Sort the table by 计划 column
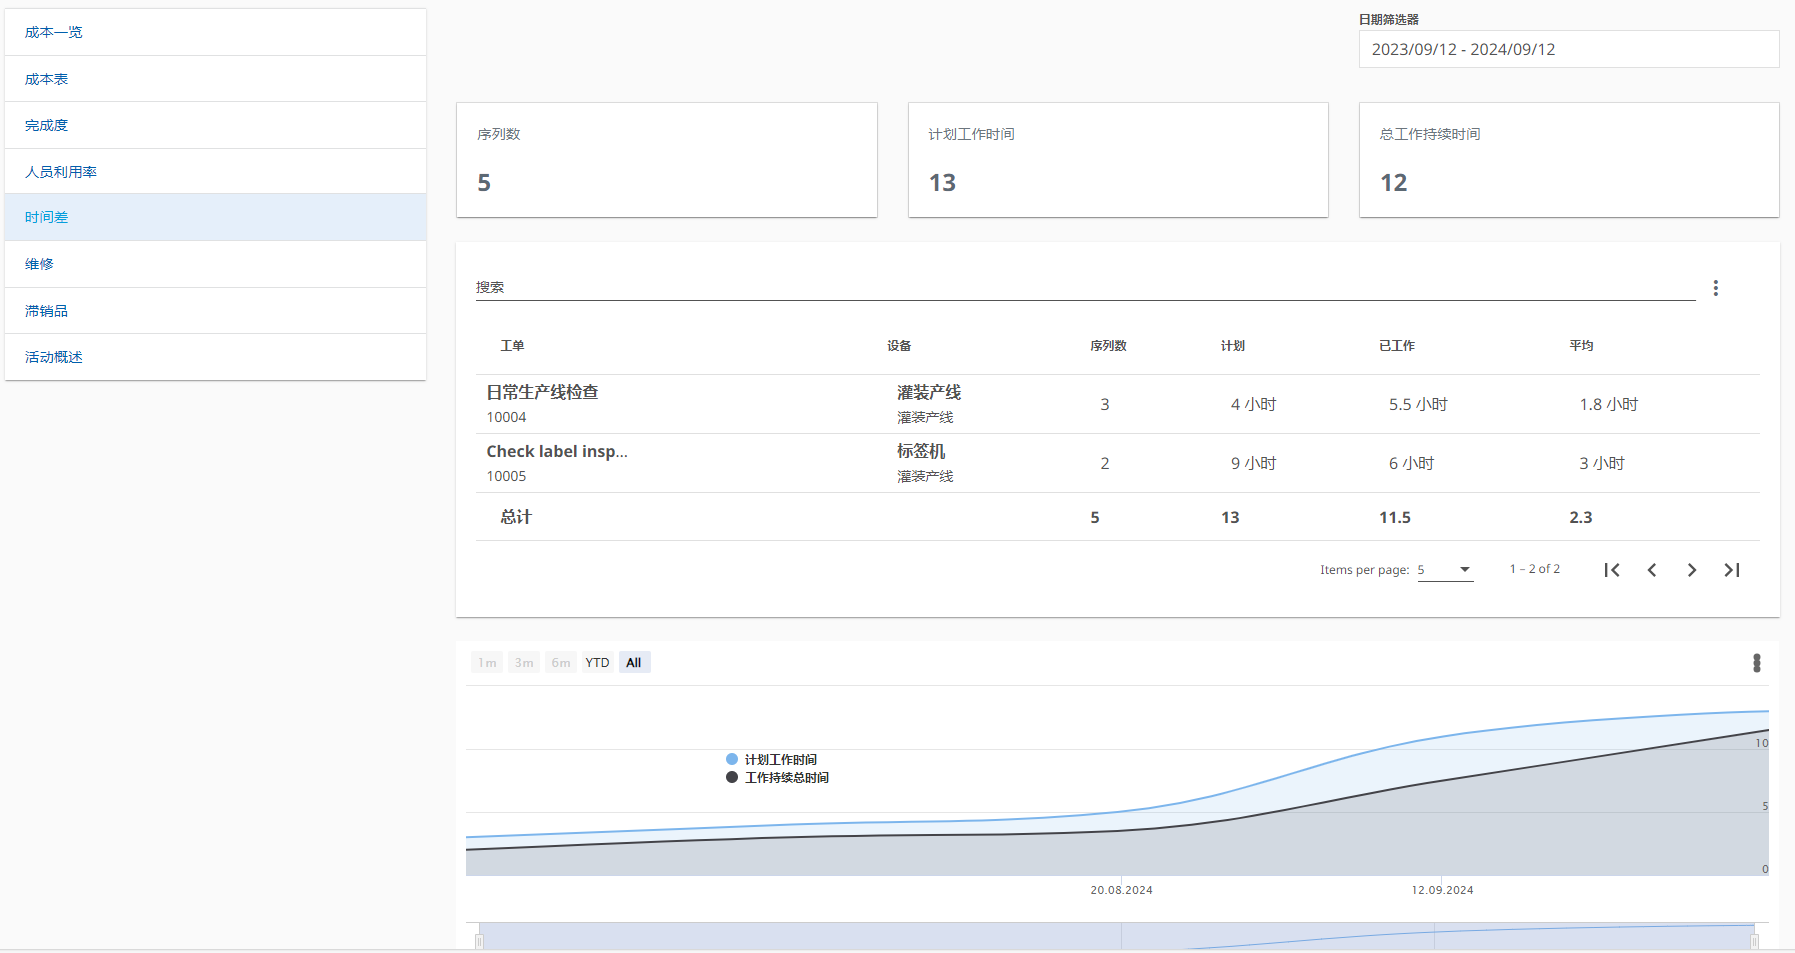The image size is (1795, 953). [1232, 346]
